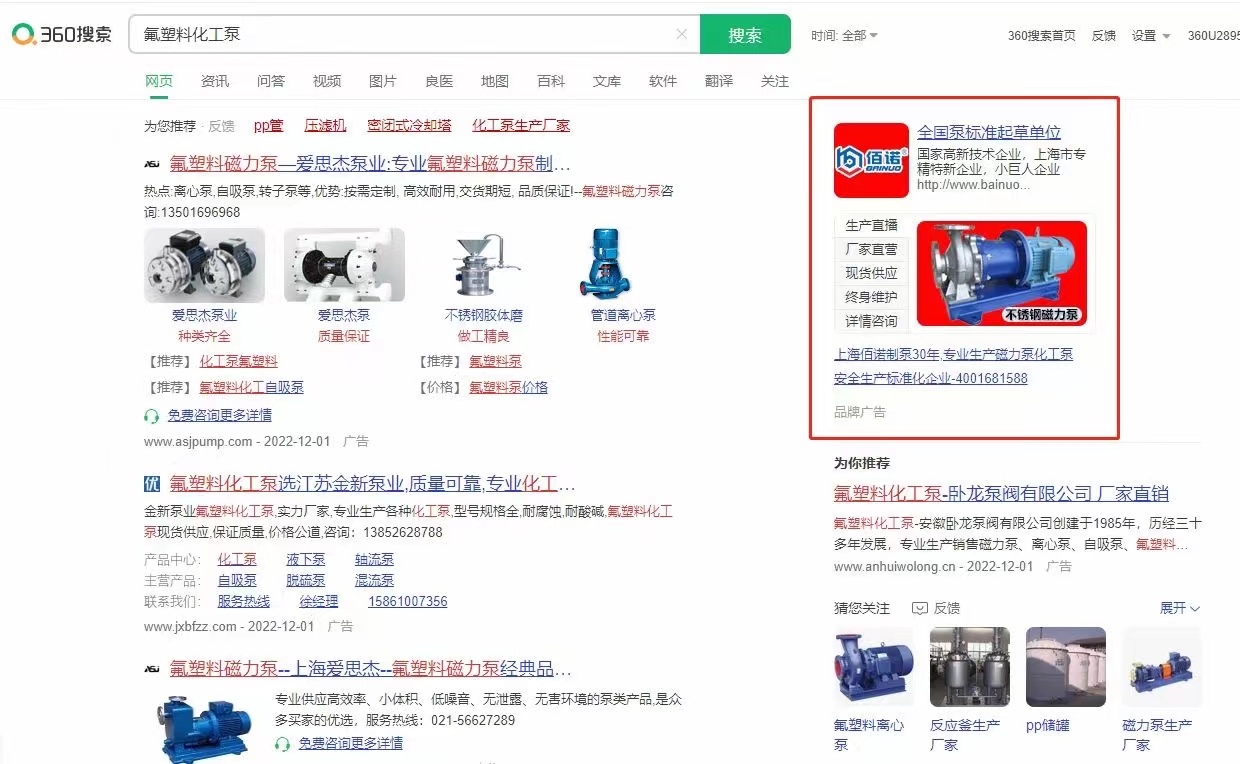Click the 搜索 button
The image size is (1240, 764).
coord(745,34)
